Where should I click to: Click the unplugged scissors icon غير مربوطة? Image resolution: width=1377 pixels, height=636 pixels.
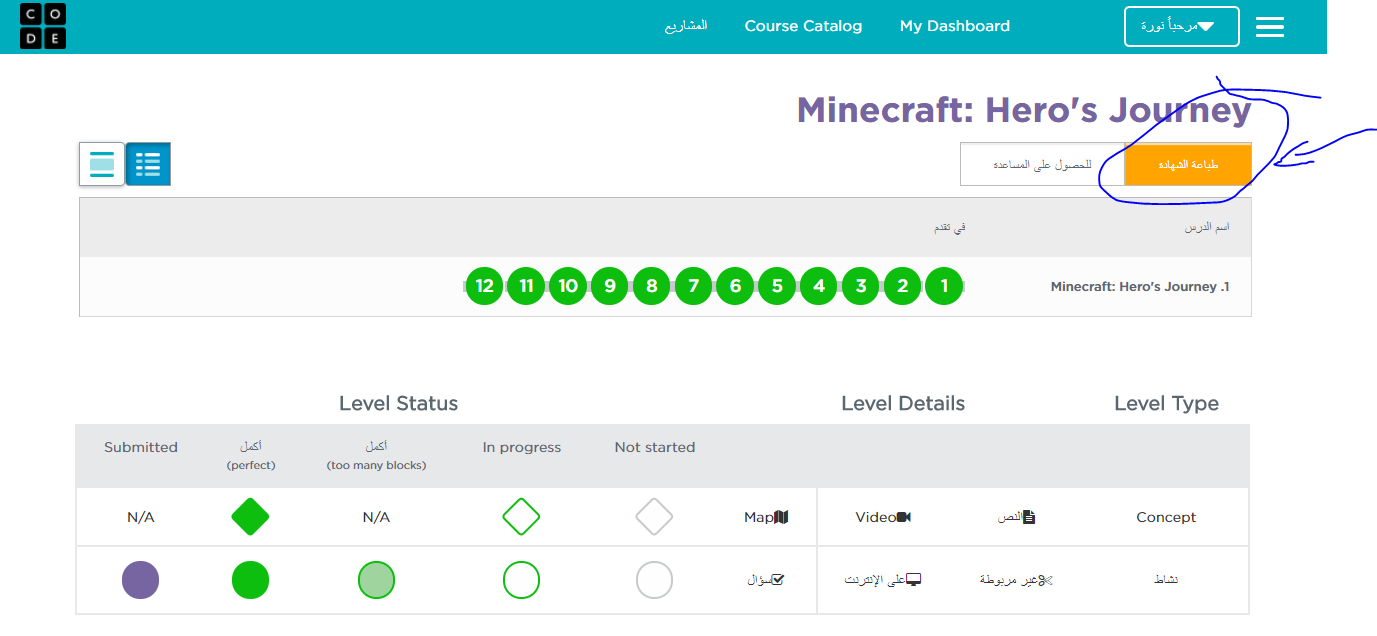[x=1047, y=579]
